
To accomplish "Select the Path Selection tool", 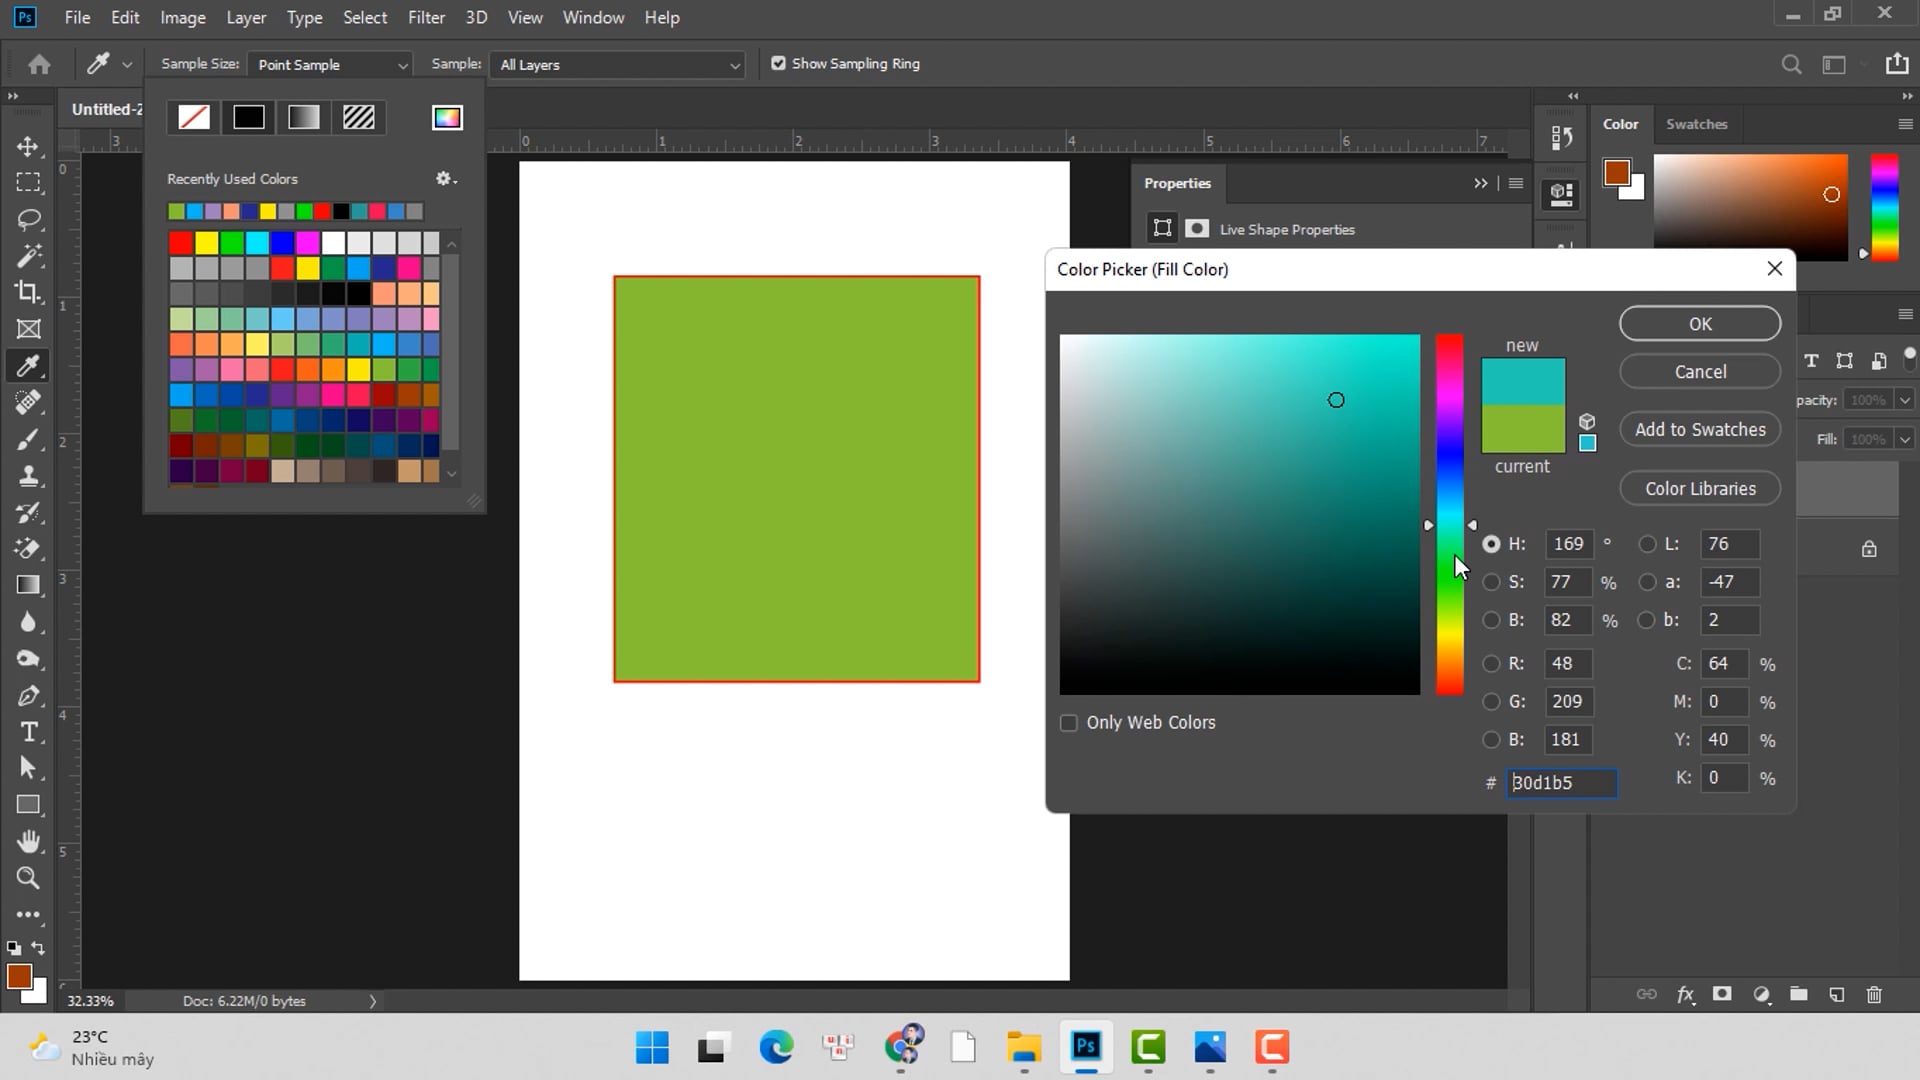I will point(28,768).
